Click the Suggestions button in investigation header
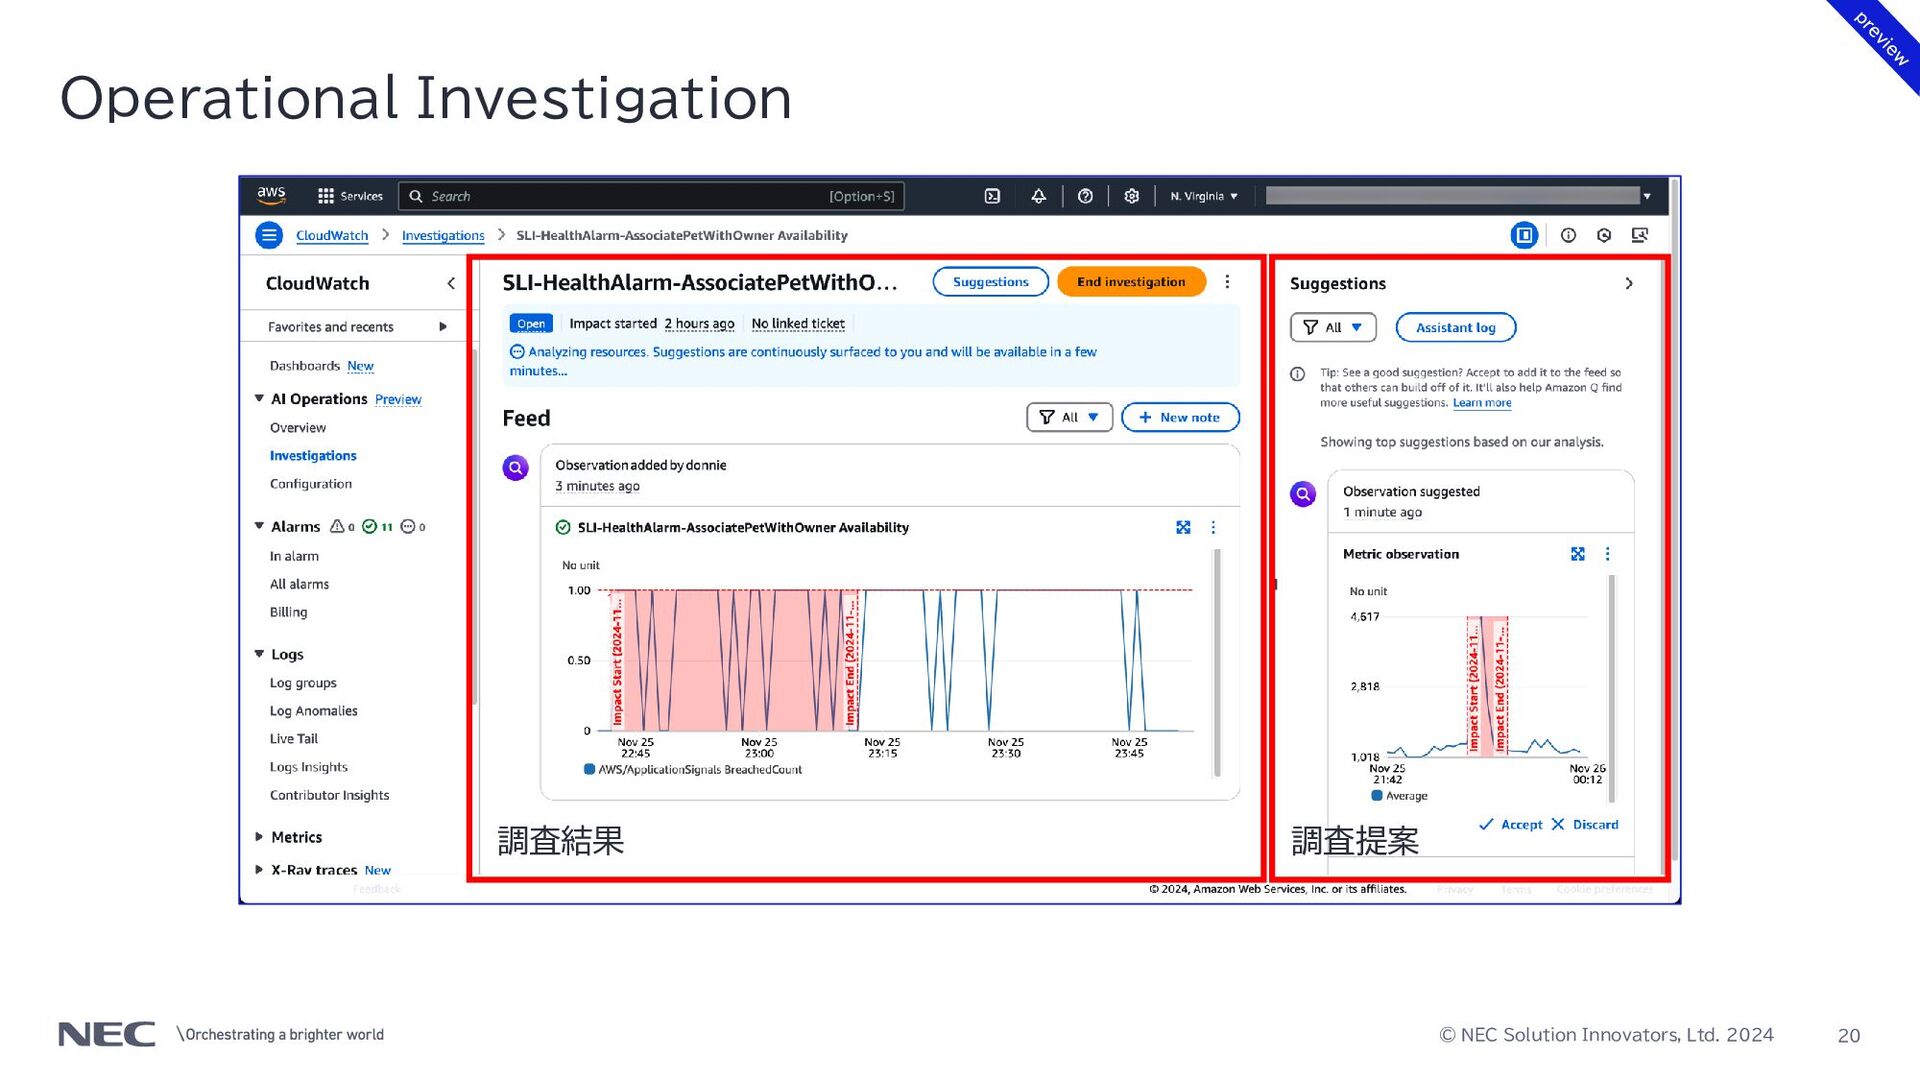The height and width of the screenshot is (1080, 1920). tap(990, 282)
